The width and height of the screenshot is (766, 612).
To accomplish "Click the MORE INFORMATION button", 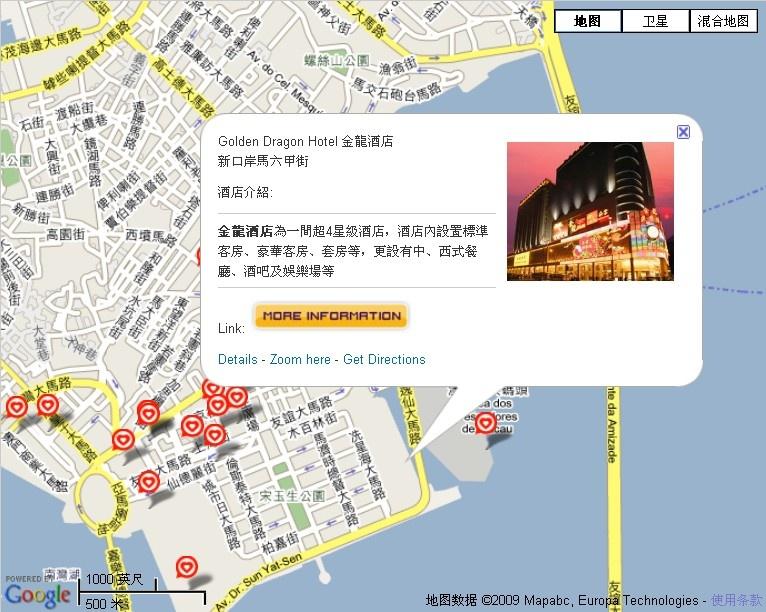I will coord(332,316).
